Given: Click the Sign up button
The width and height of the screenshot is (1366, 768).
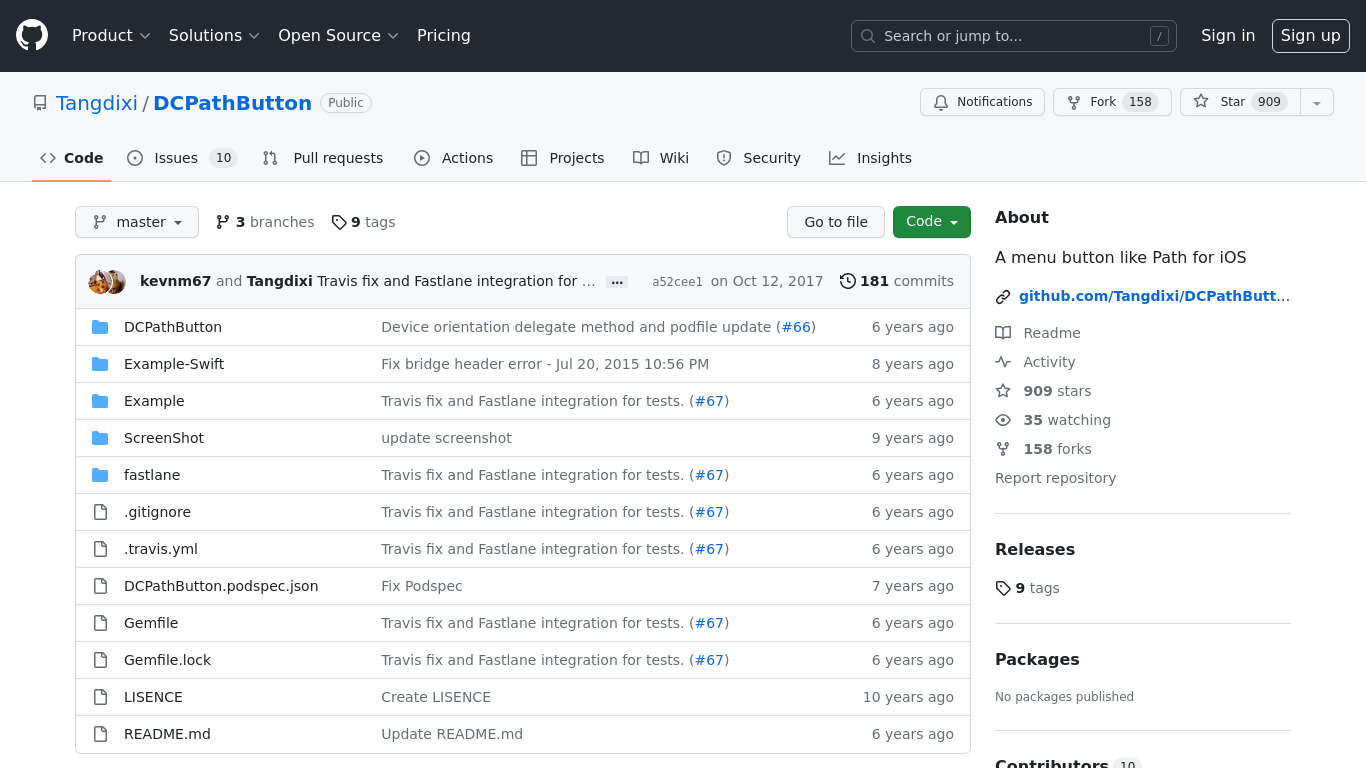Looking at the screenshot, I should click(1311, 36).
